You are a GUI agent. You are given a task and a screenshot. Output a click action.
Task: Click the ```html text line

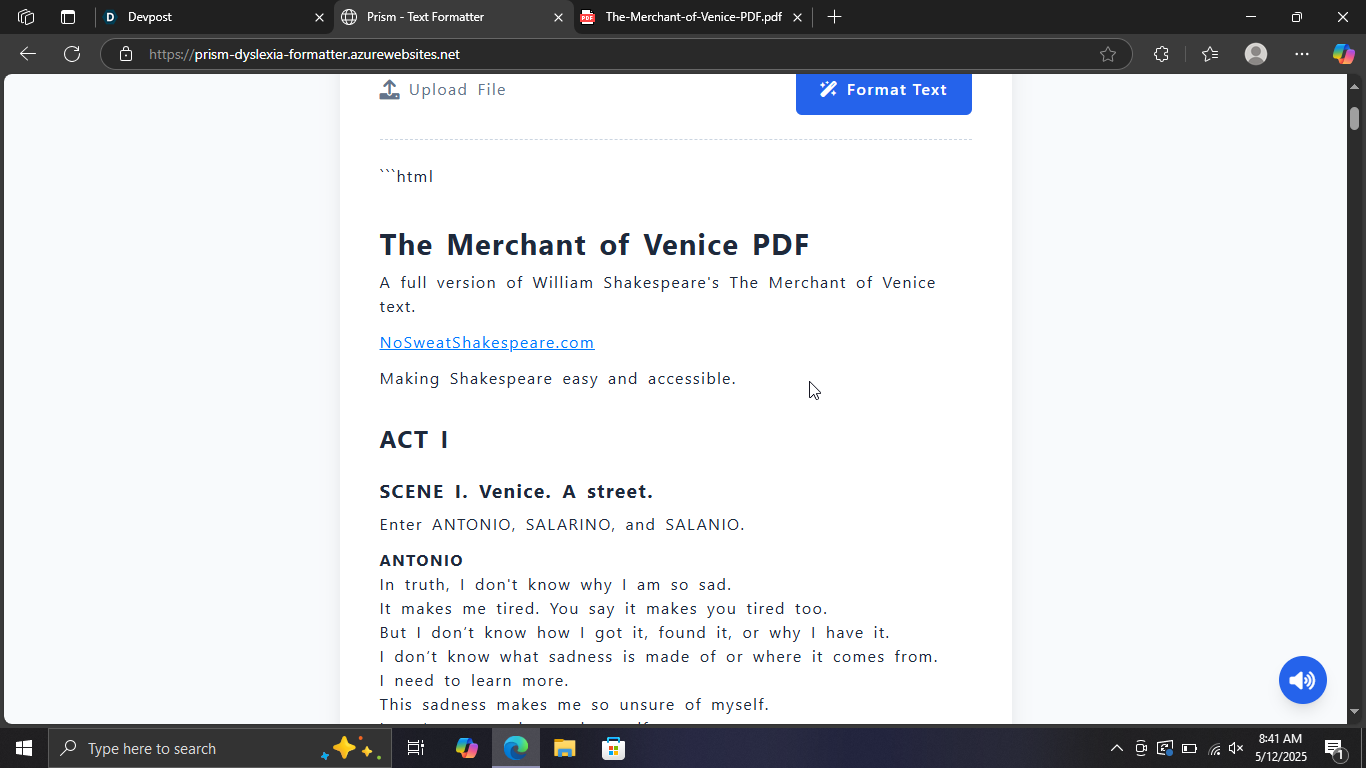pyautogui.click(x=406, y=177)
